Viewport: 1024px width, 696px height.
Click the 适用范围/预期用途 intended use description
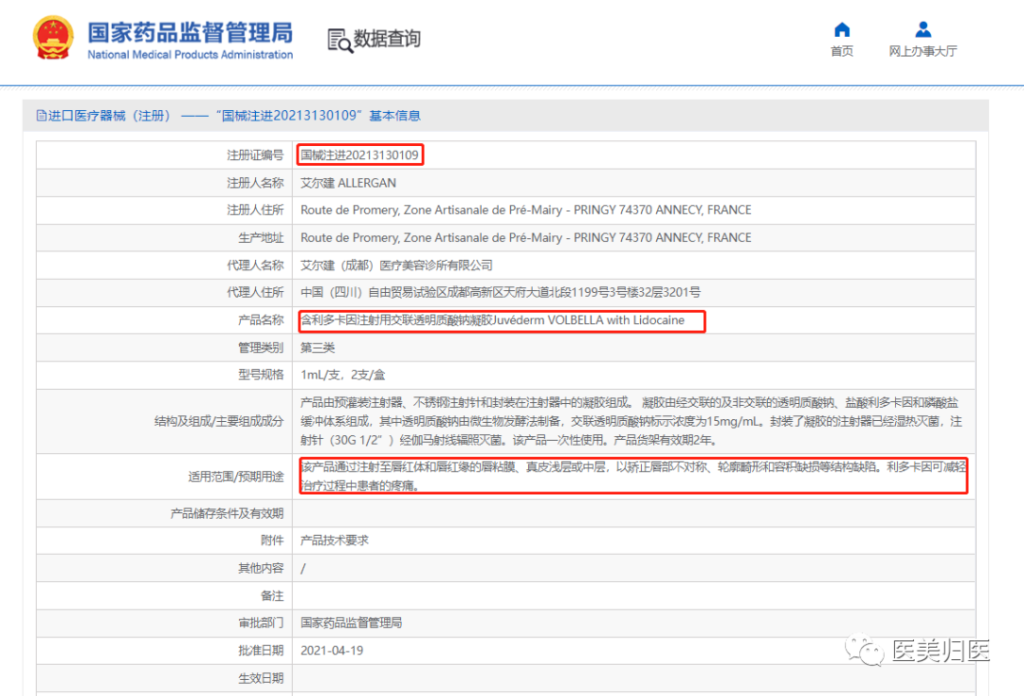pos(633,476)
